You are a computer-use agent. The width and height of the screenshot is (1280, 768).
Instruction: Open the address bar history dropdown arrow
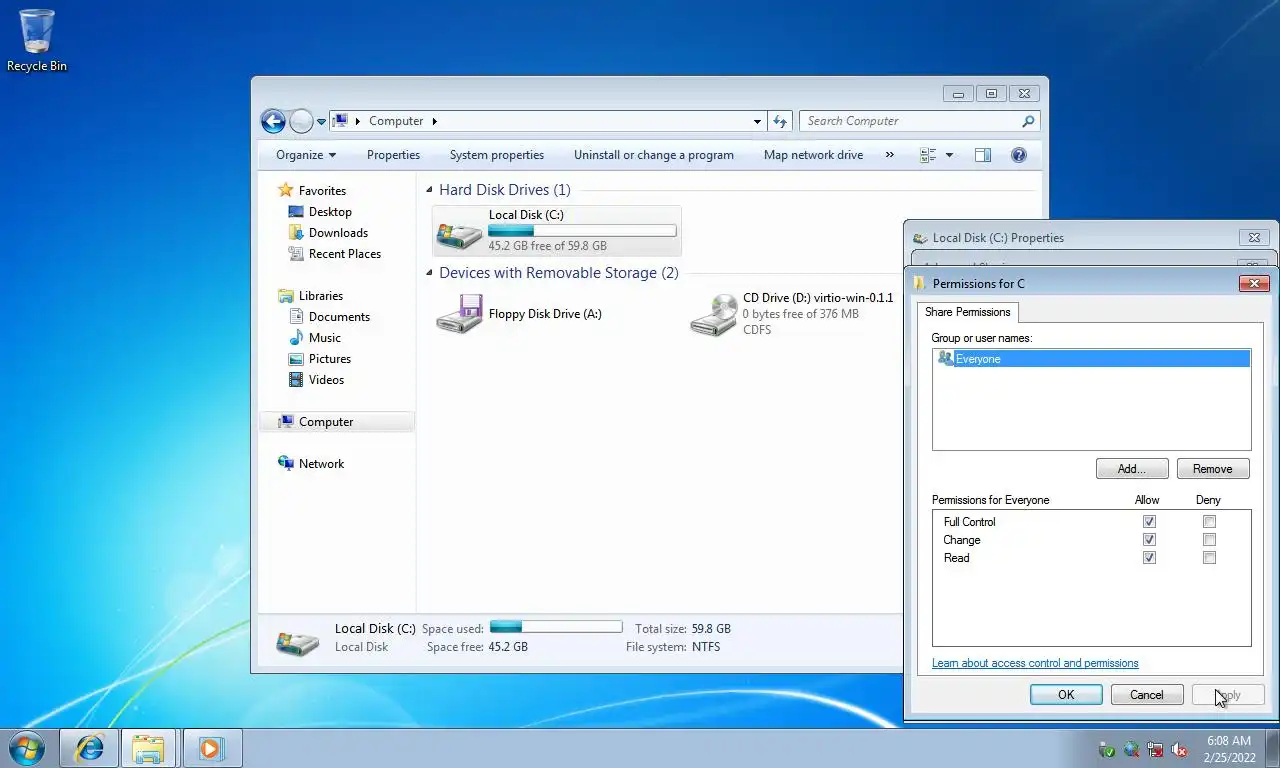click(757, 121)
